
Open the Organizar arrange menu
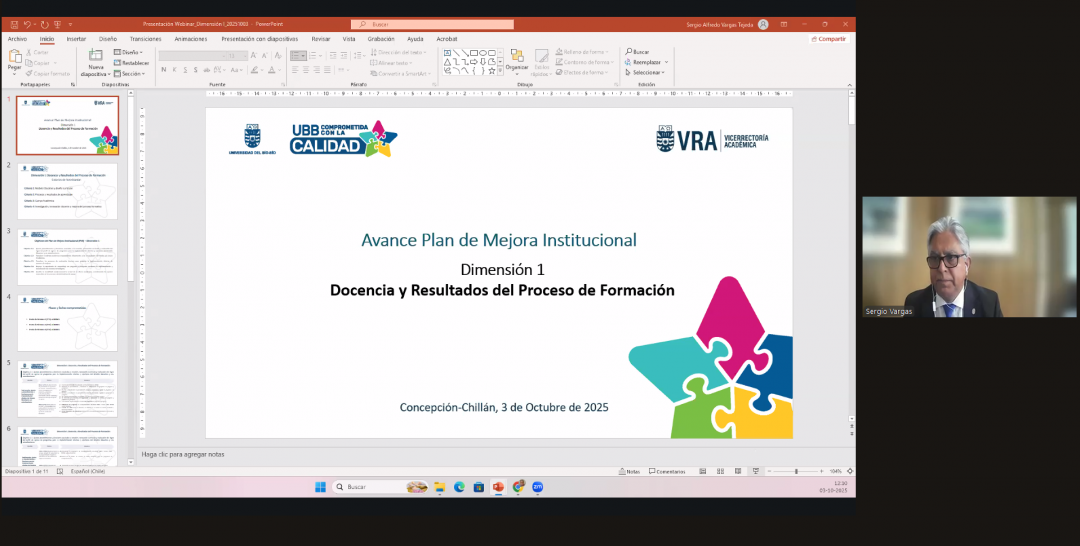pos(517,61)
